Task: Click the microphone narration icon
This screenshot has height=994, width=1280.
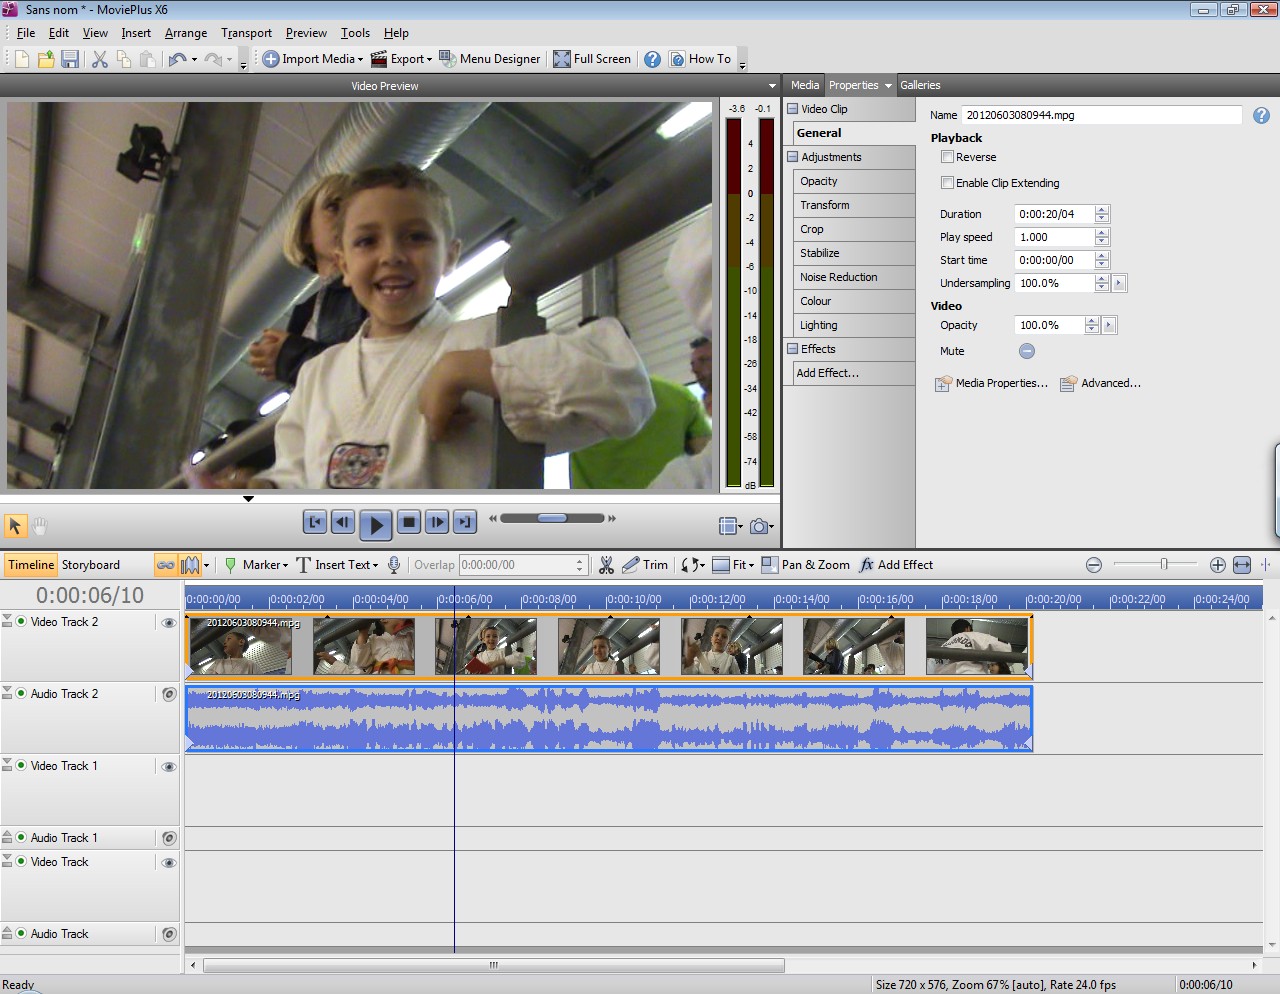Action: coord(394,565)
